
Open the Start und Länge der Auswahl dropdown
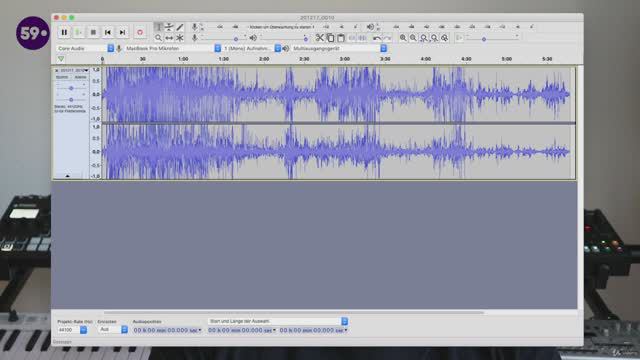click(x=278, y=321)
